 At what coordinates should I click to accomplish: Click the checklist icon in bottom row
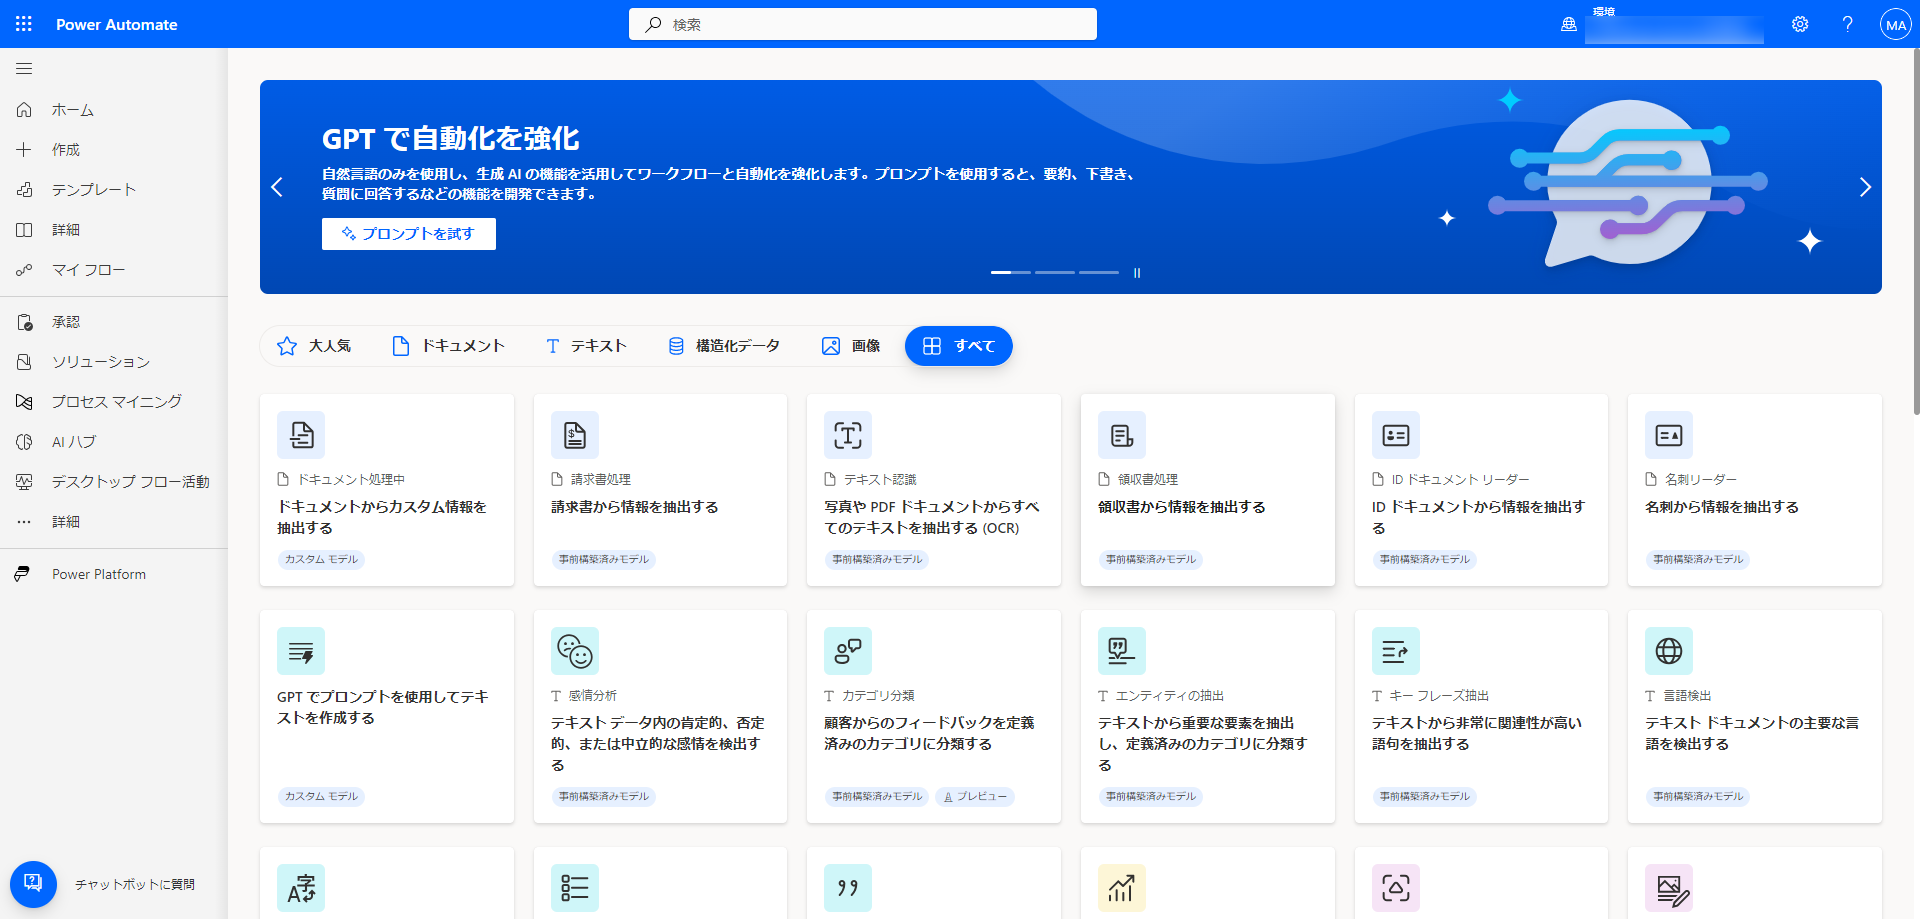click(x=575, y=888)
